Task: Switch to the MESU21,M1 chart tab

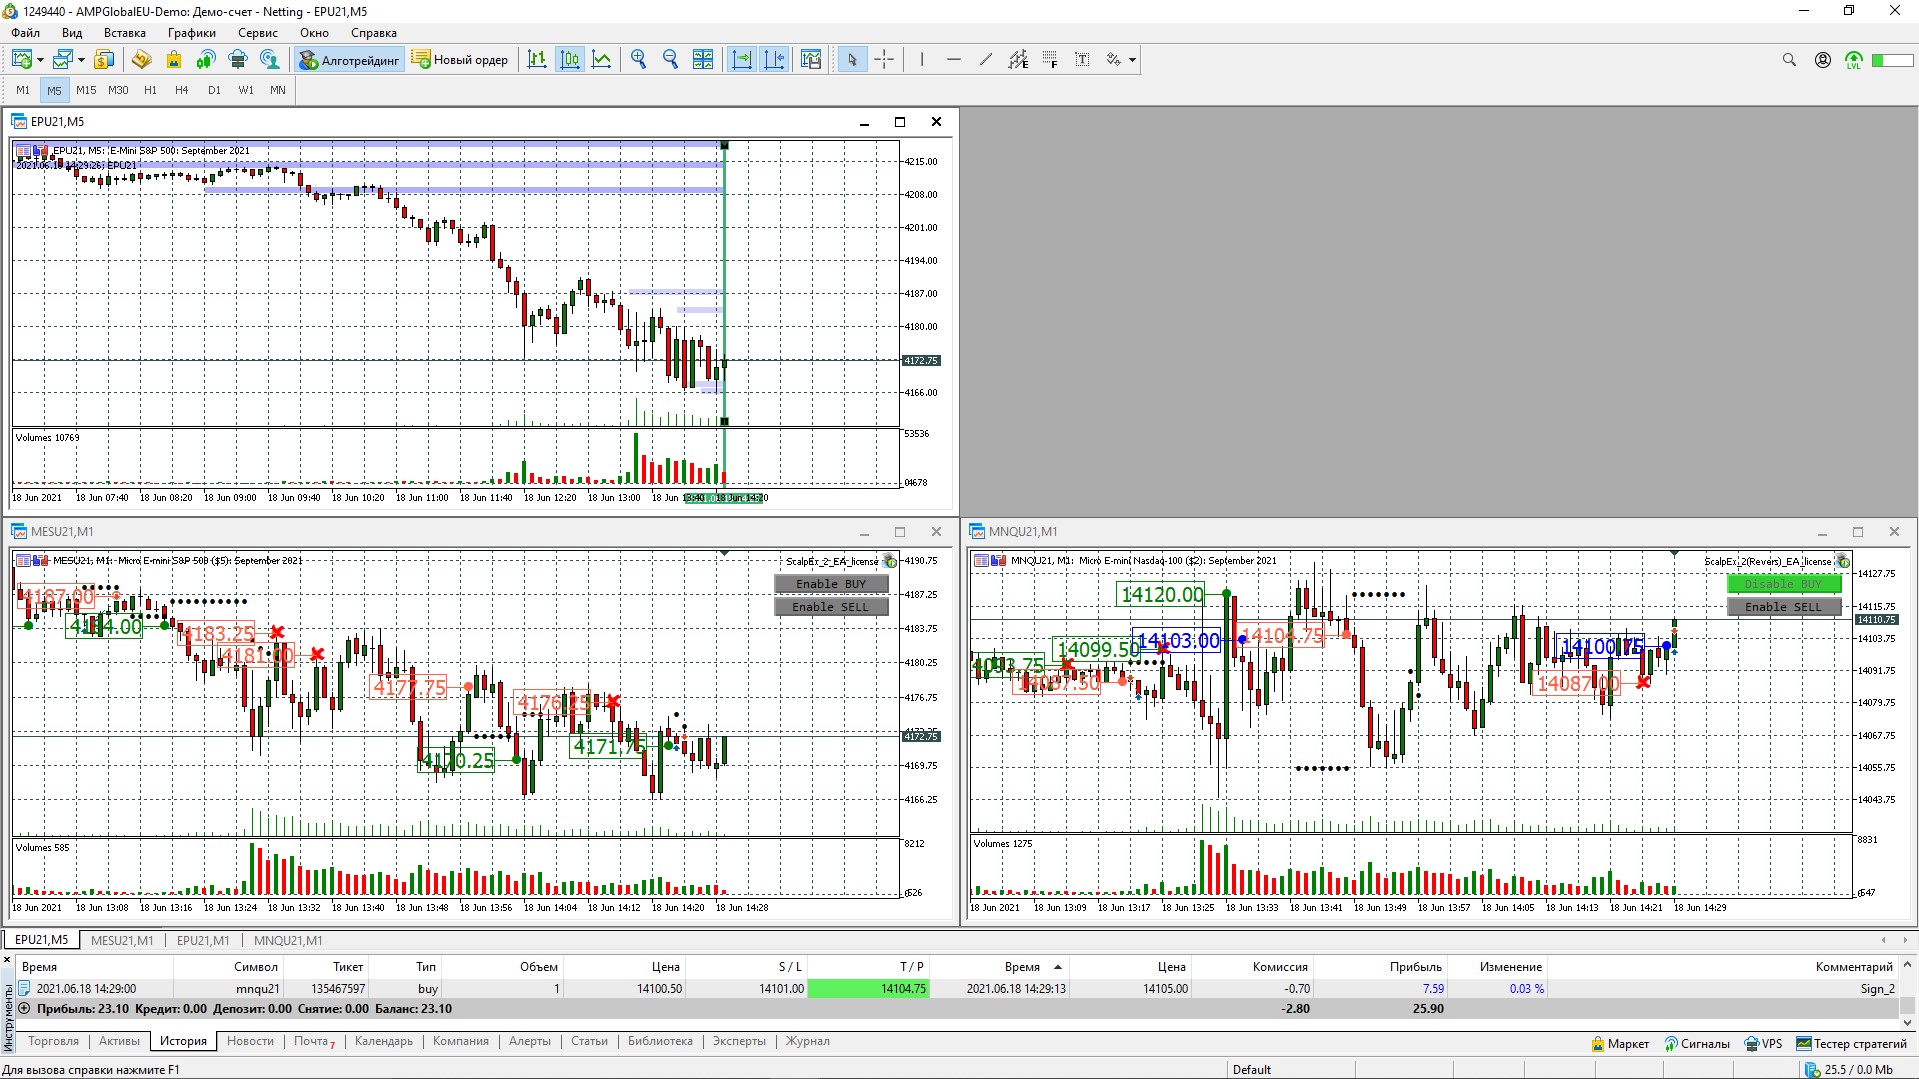Action: tap(122, 941)
